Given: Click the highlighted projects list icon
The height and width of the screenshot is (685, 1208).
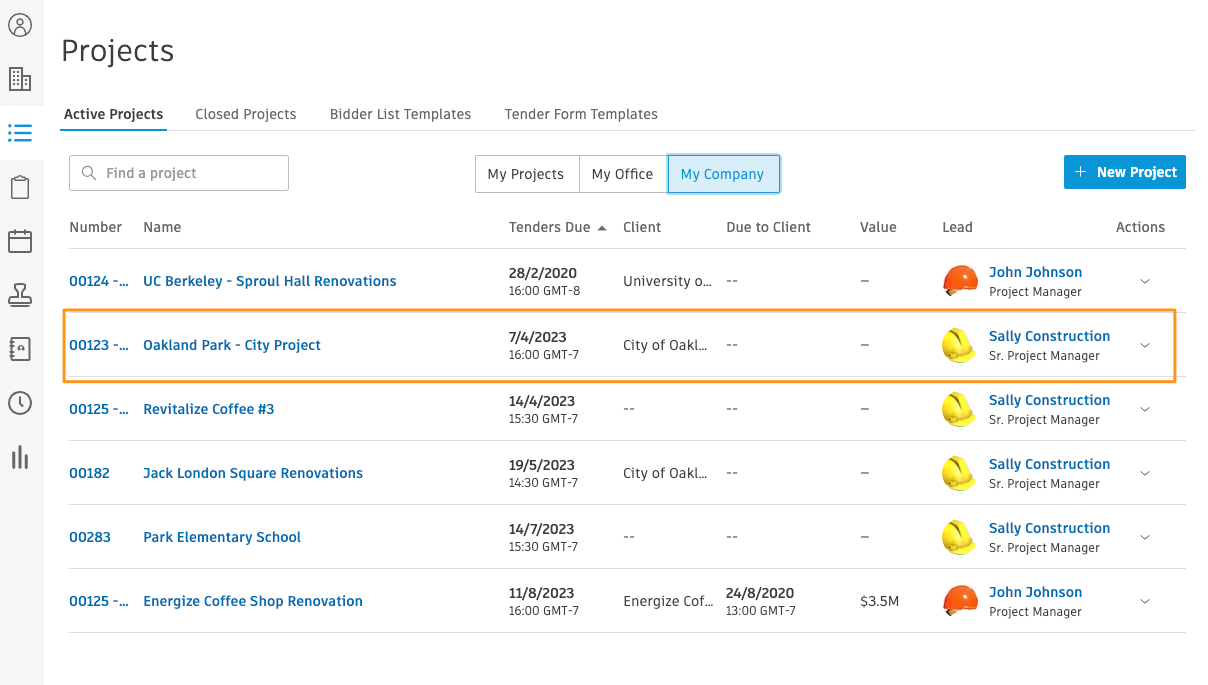Looking at the screenshot, I should coord(21,133).
